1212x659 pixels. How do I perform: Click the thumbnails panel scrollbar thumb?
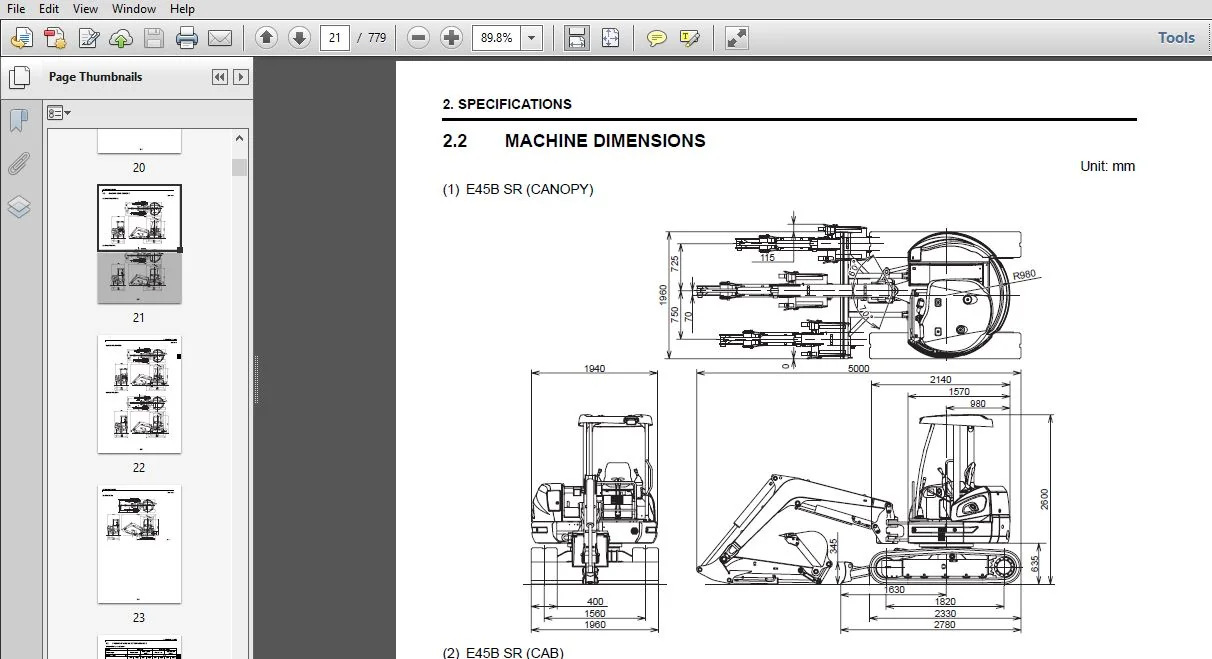(239, 167)
